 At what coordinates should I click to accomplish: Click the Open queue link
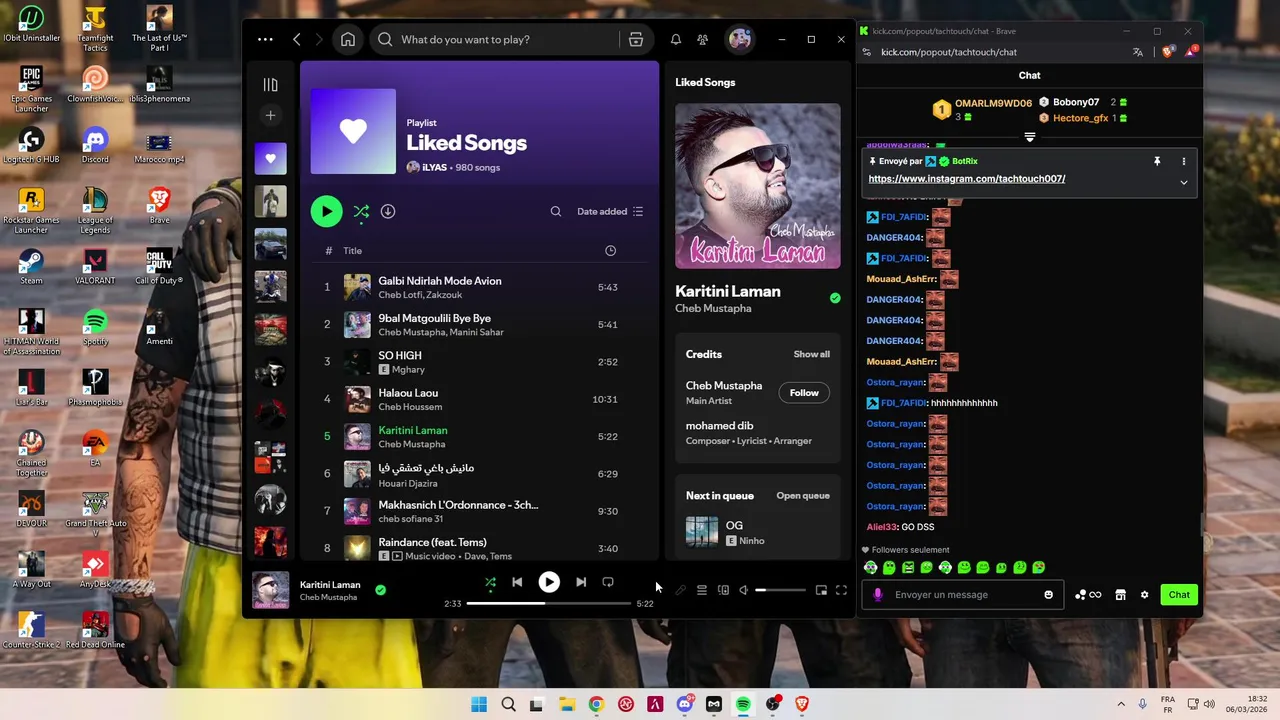(803, 495)
